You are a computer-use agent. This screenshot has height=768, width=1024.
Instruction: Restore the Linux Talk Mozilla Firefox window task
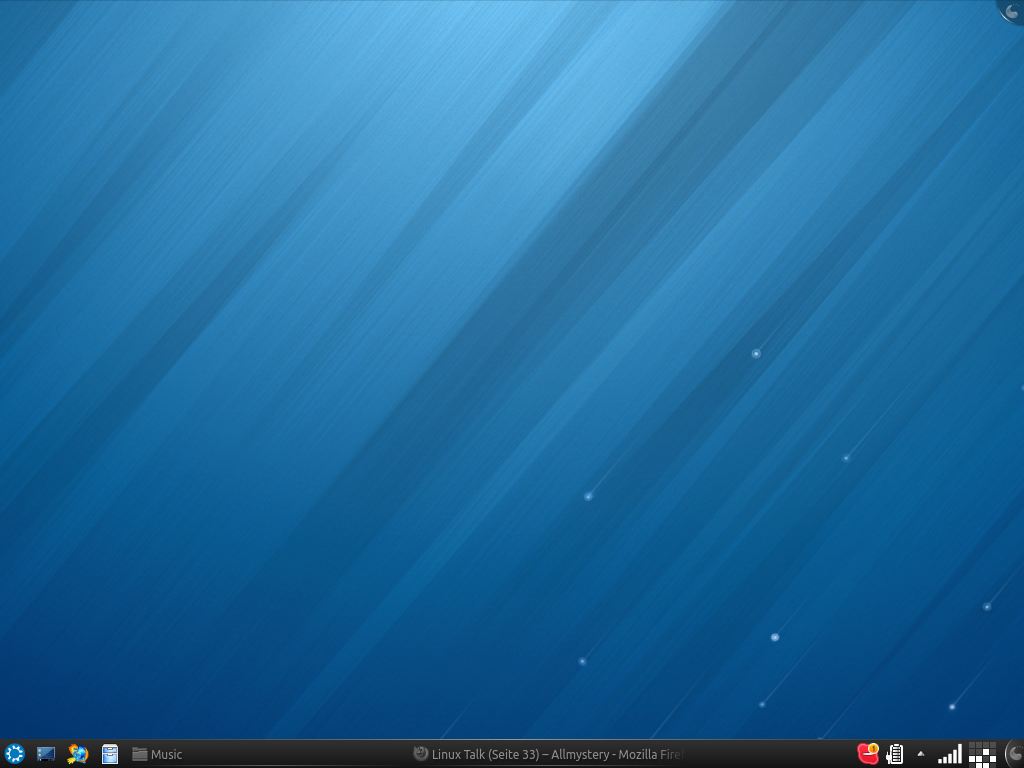pyautogui.click(x=549, y=754)
